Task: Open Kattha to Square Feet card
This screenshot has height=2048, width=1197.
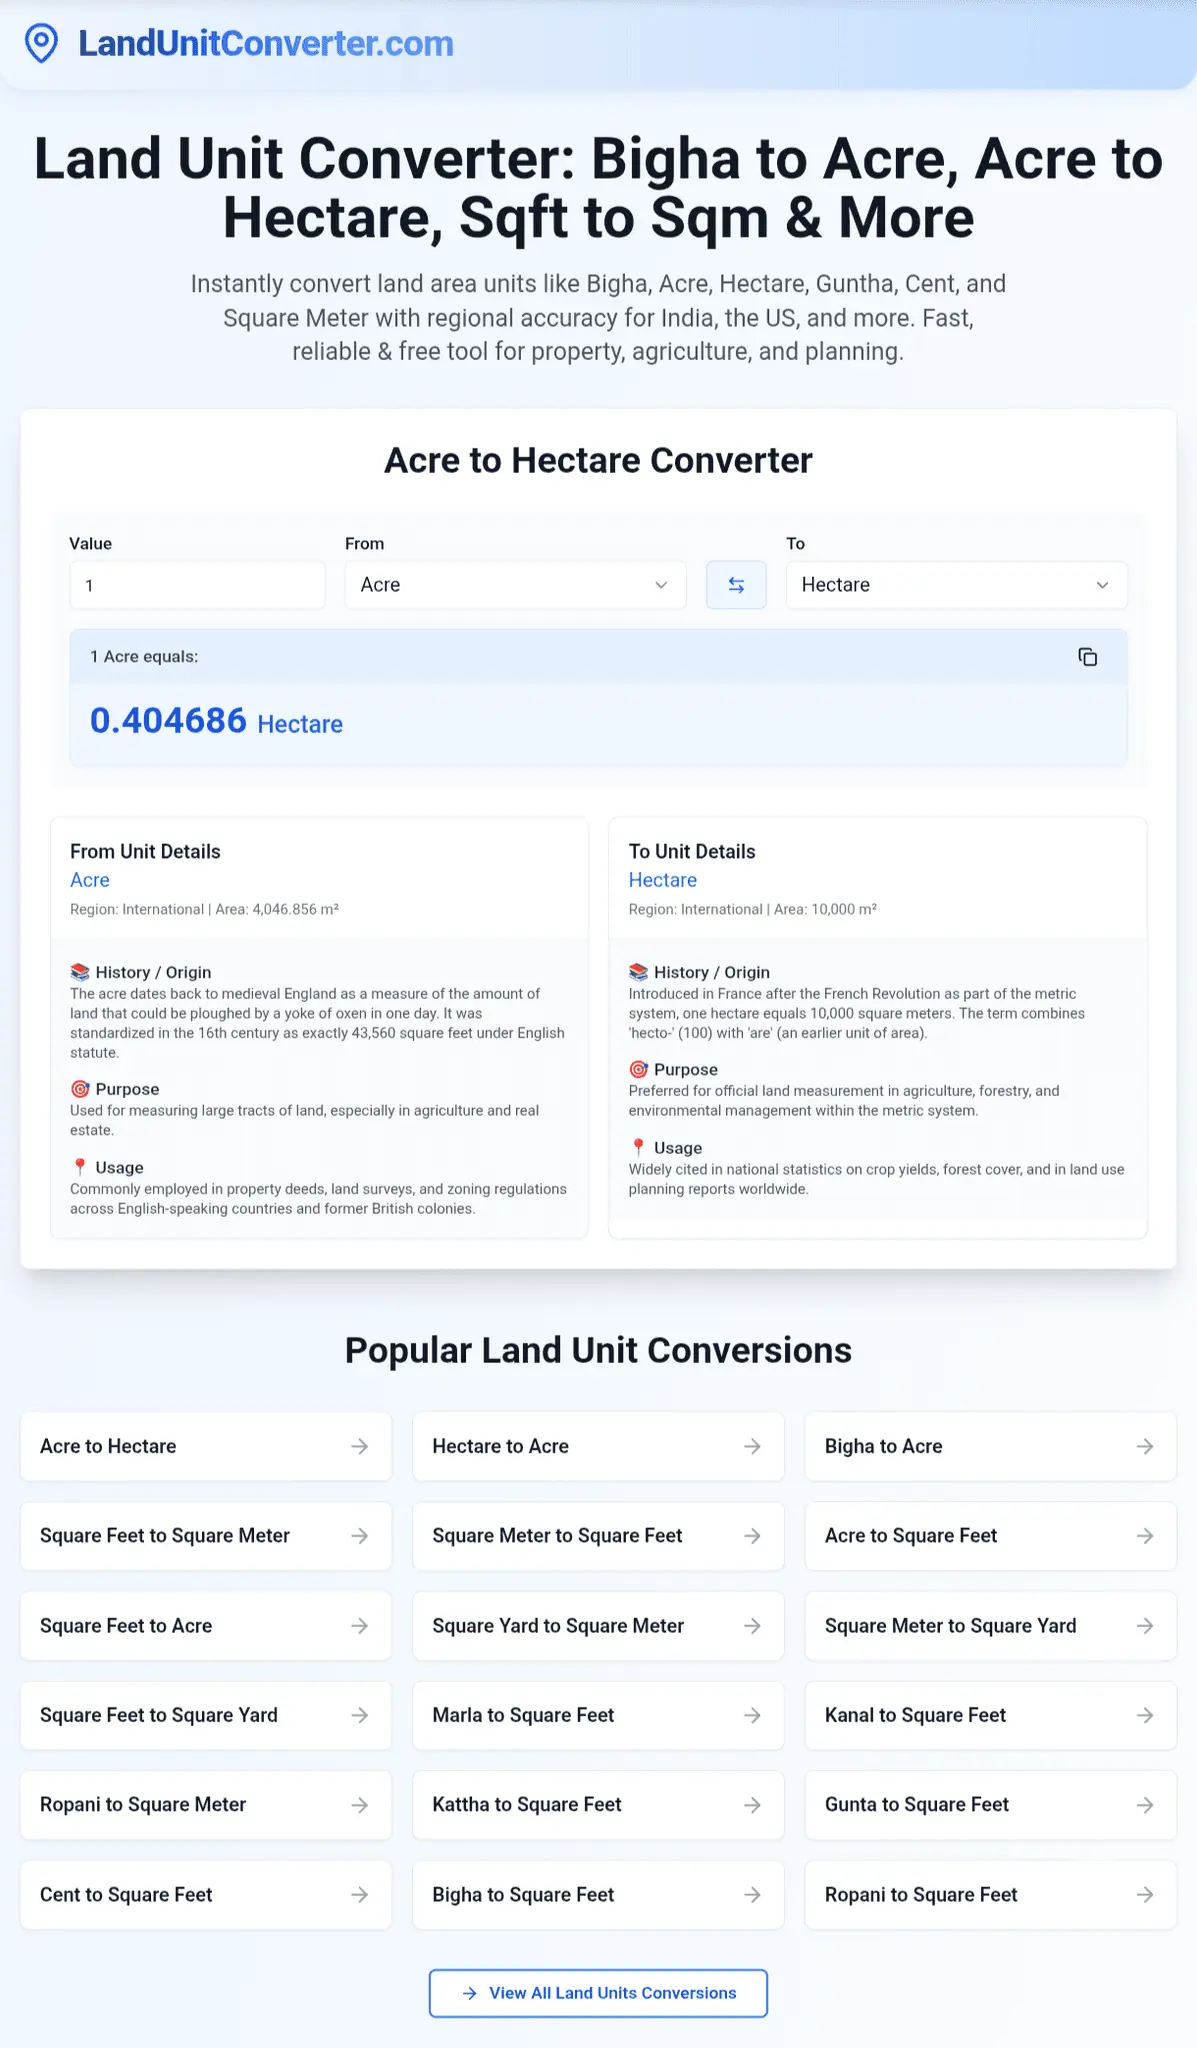Action: tap(598, 1805)
